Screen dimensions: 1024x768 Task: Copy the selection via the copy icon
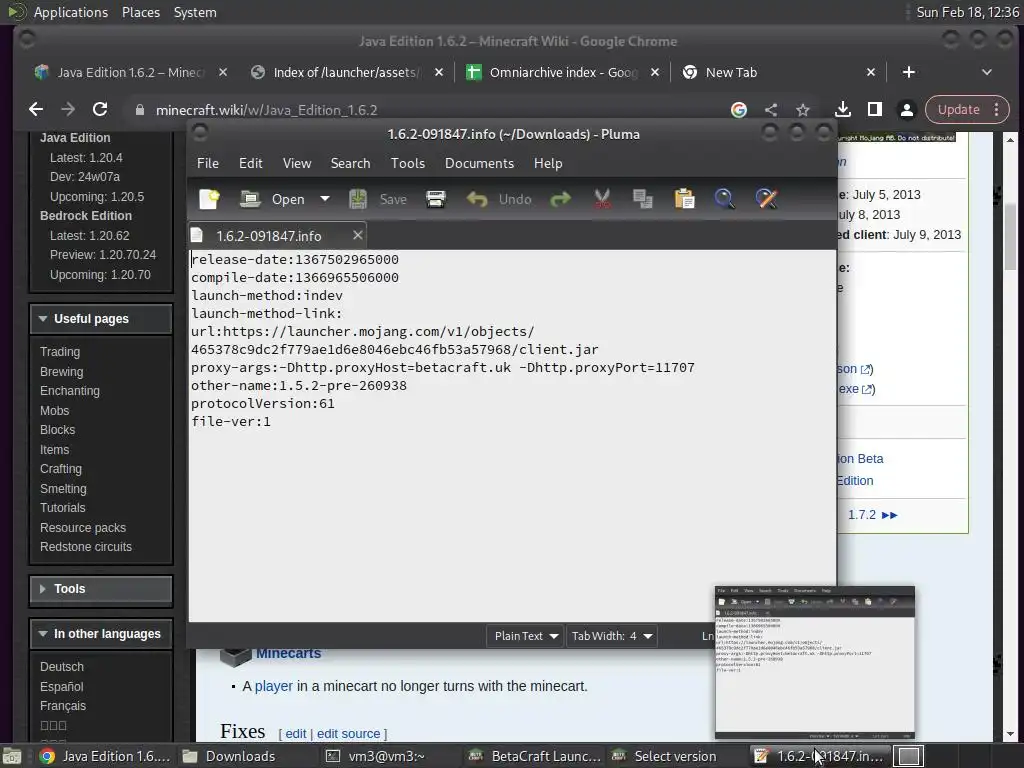643,199
